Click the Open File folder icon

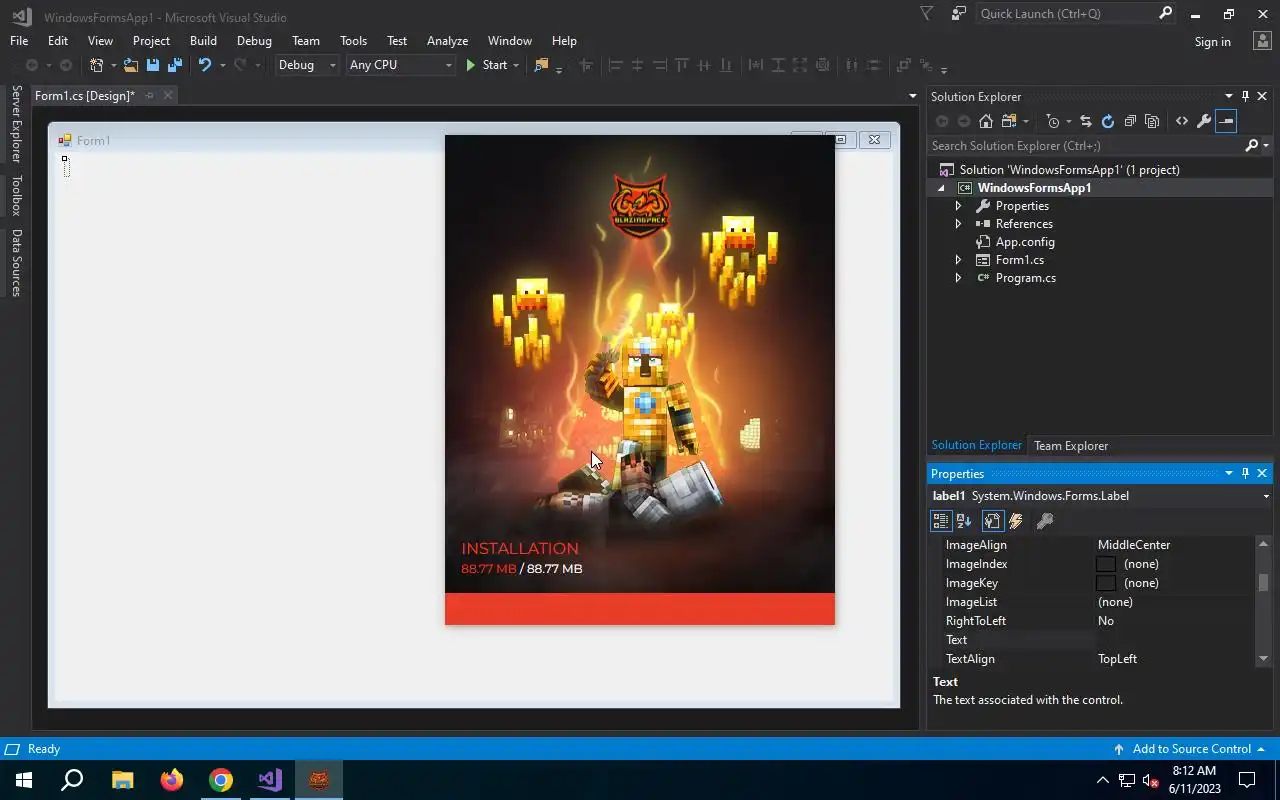click(x=131, y=65)
